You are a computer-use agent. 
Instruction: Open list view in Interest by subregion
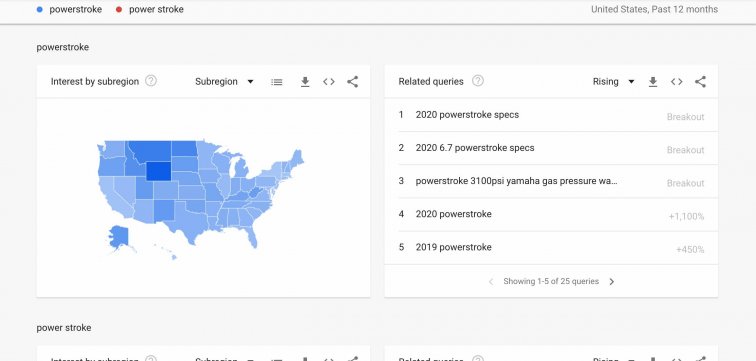pos(277,82)
